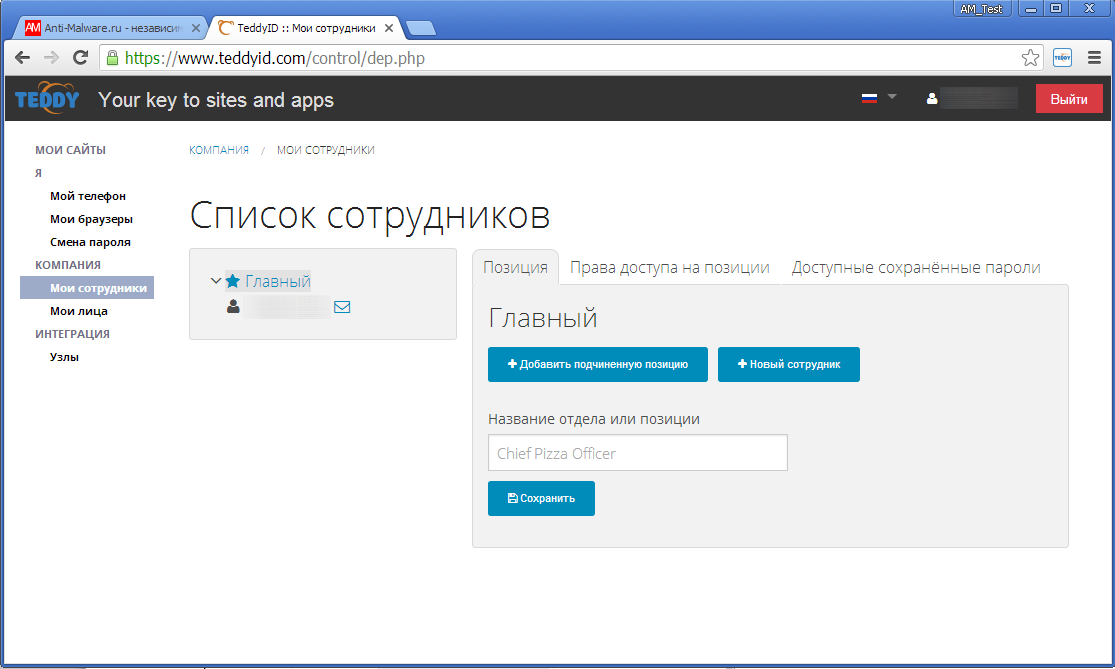Click Новый сотрудник button
The height and width of the screenshot is (669, 1115).
tap(789, 364)
